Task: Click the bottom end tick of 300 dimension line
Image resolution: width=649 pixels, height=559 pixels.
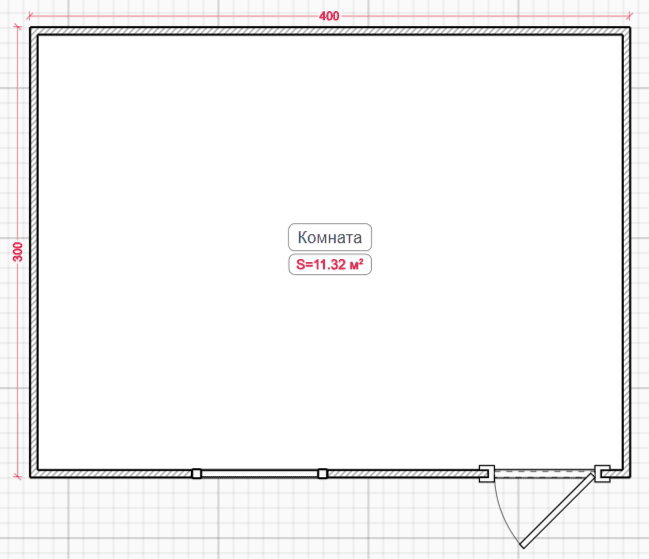Action: coord(17,477)
